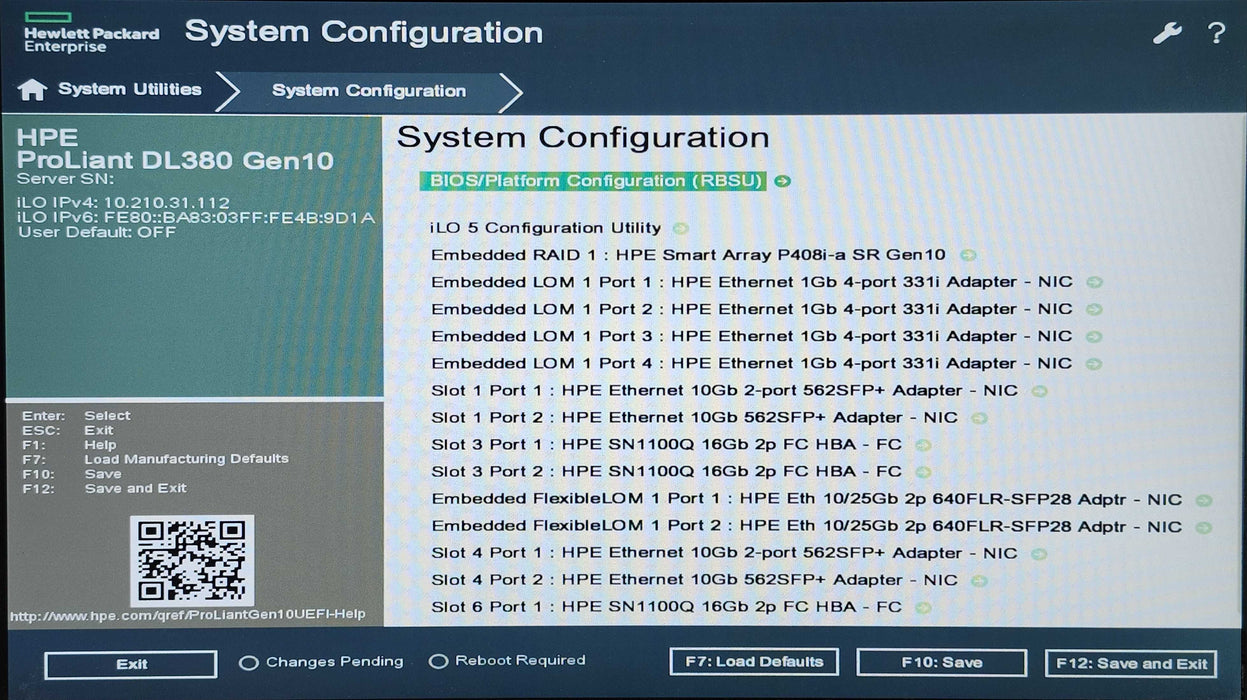Screen dimensions: 1247x700
Task: Click the Hewlett Packard Enterprise logo
Action: (x=91, y=32)
